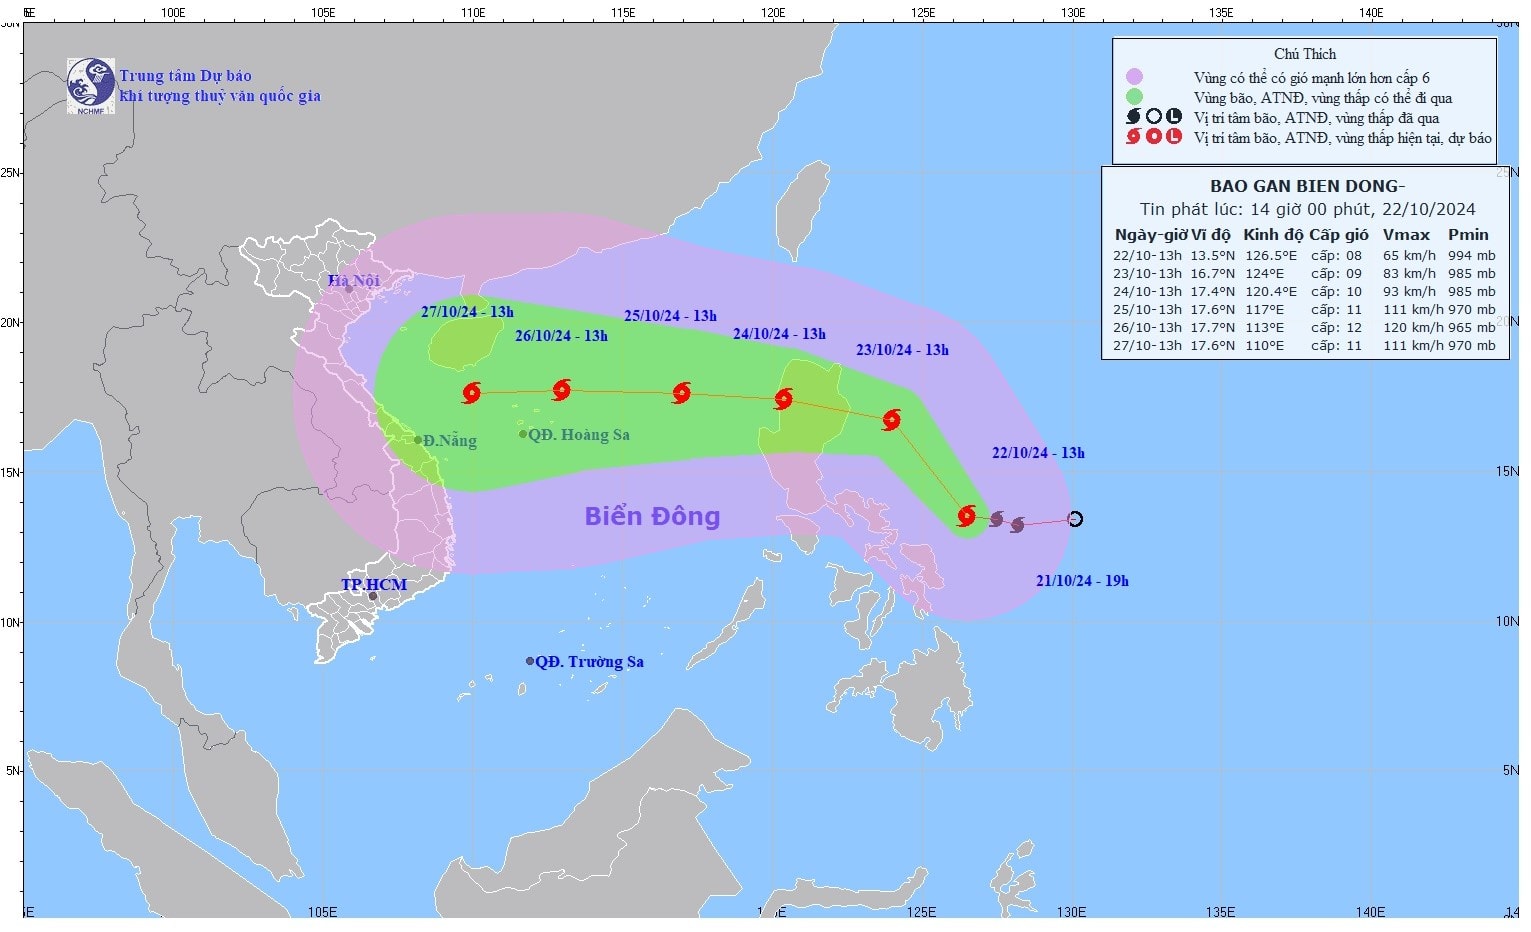
Task: Click 'Trung tâm Dự báo' header text
Action: pyautogui.click(x=186, y=76)
